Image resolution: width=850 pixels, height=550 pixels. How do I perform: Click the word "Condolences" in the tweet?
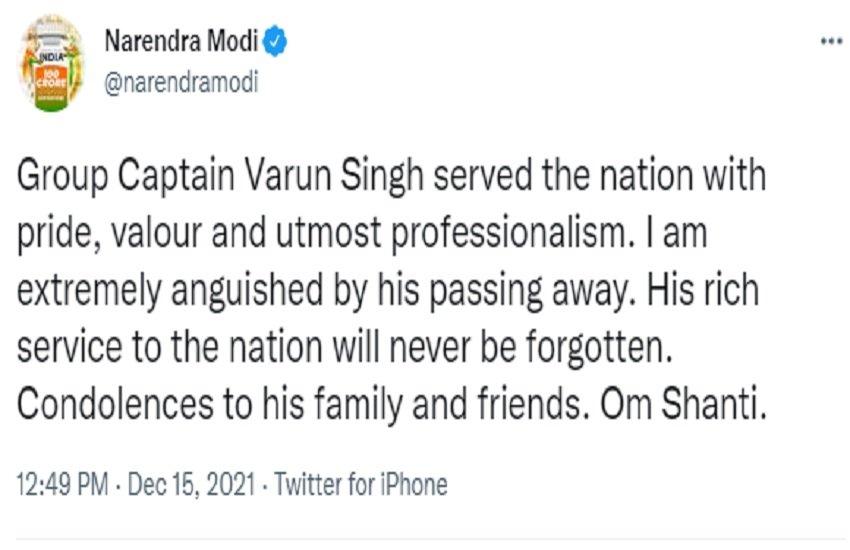point(115,404)
